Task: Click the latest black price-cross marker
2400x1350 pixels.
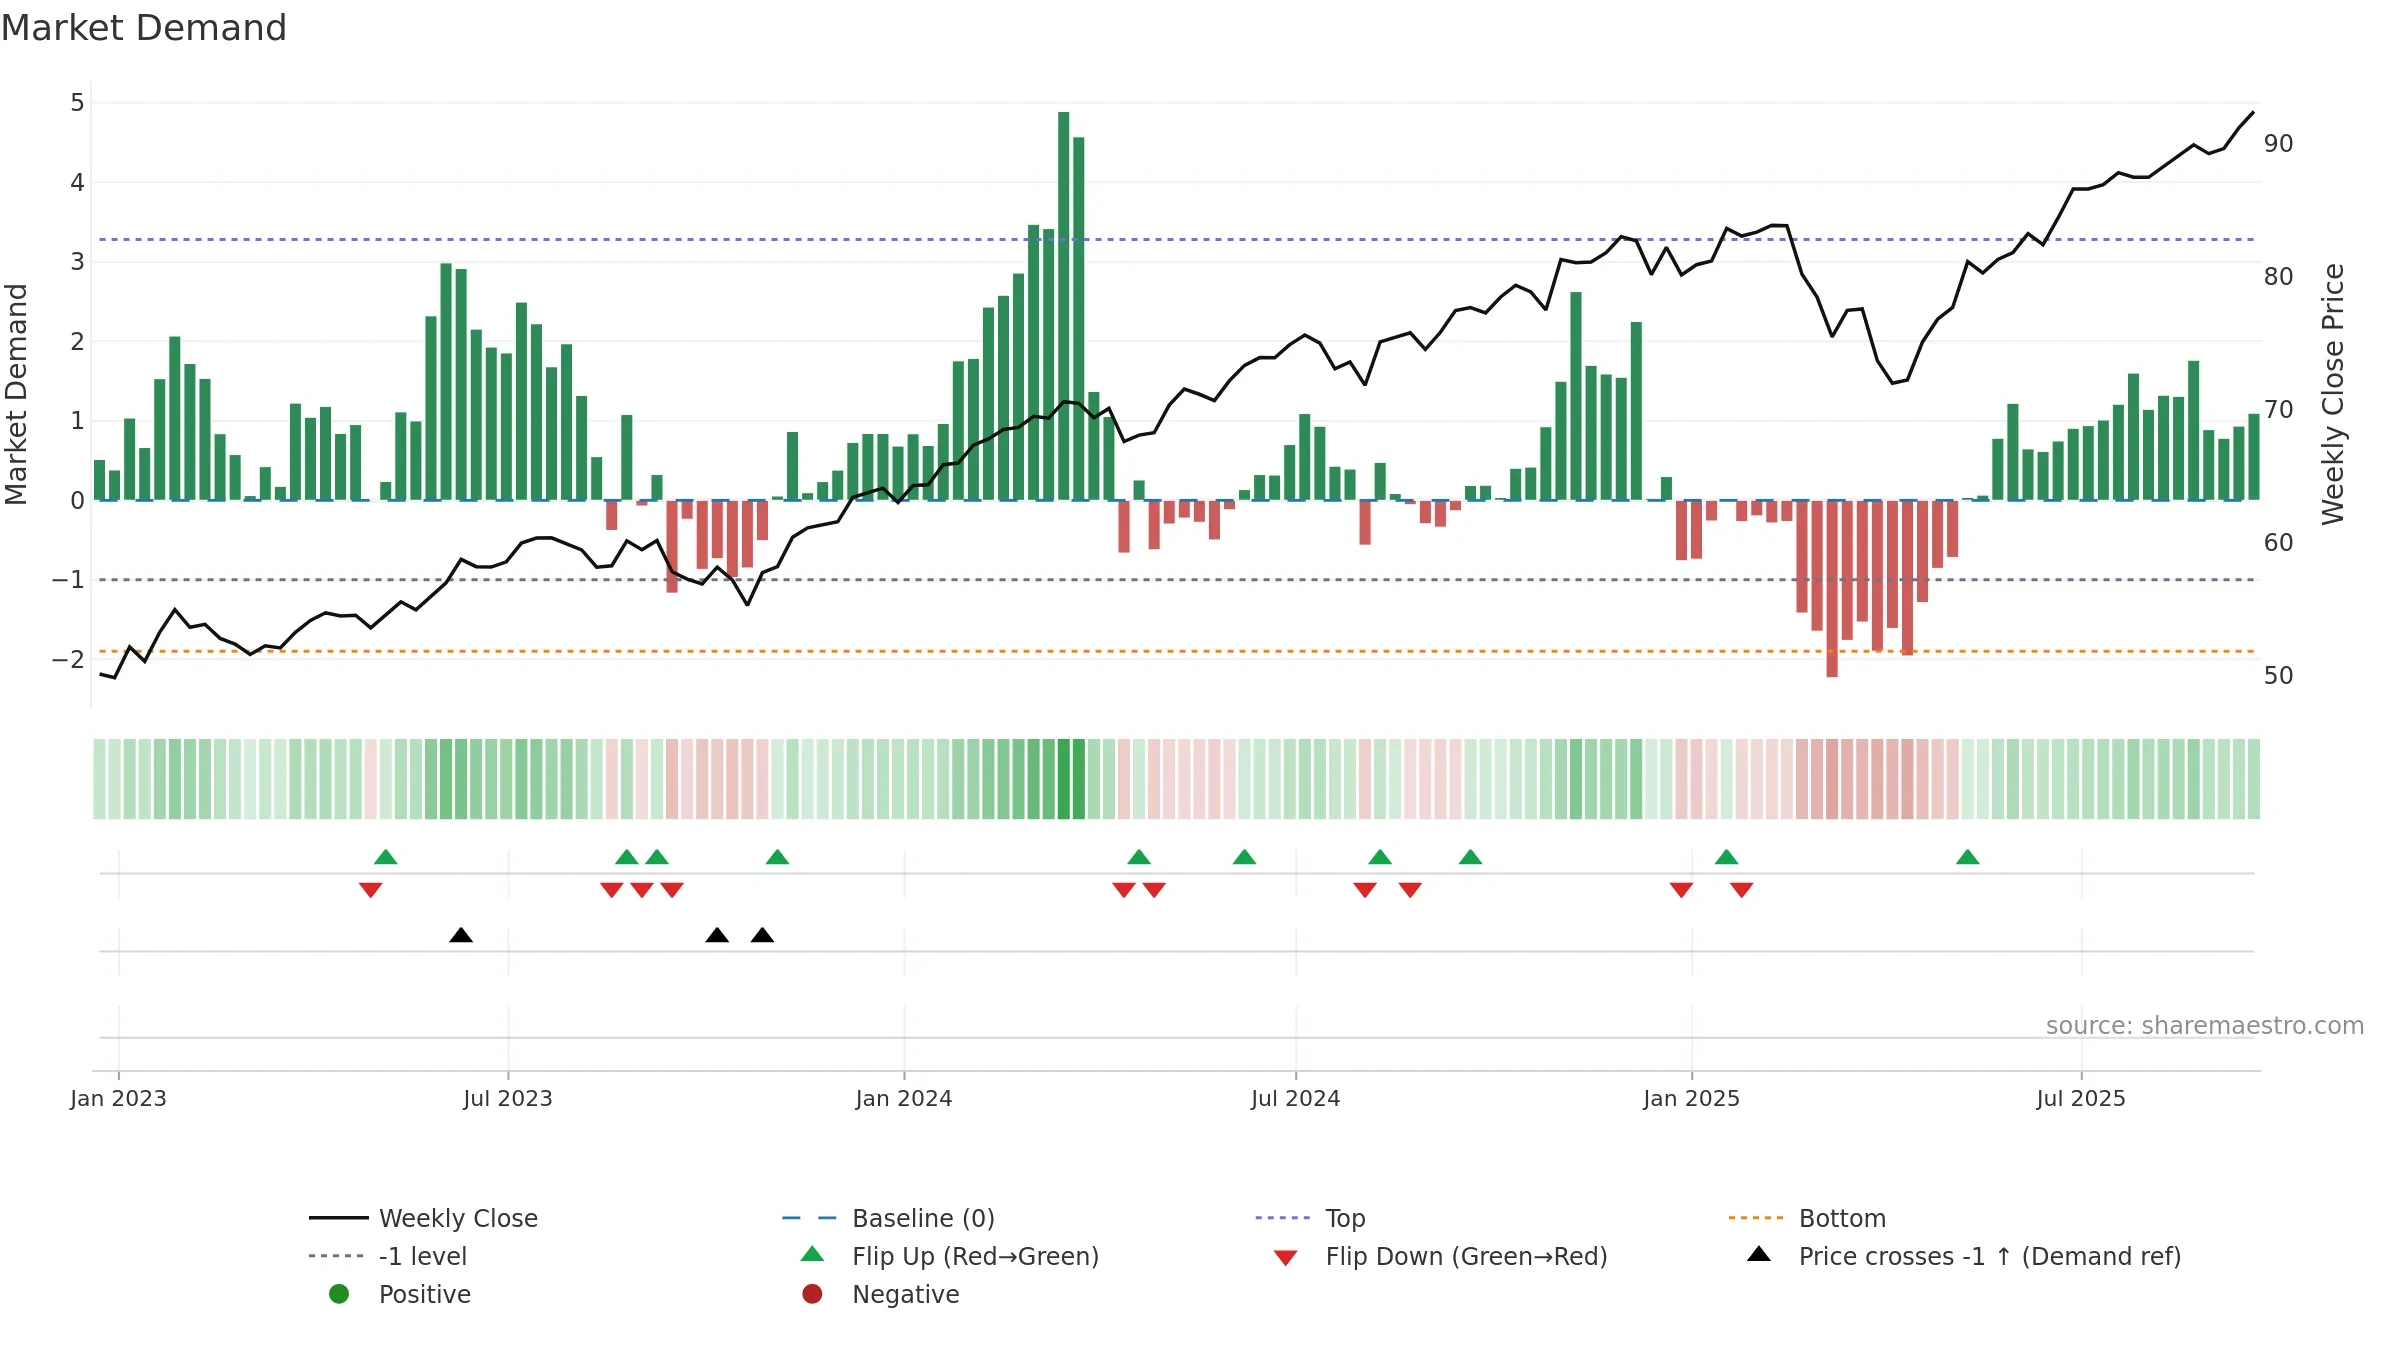Action: pos(762,935)
